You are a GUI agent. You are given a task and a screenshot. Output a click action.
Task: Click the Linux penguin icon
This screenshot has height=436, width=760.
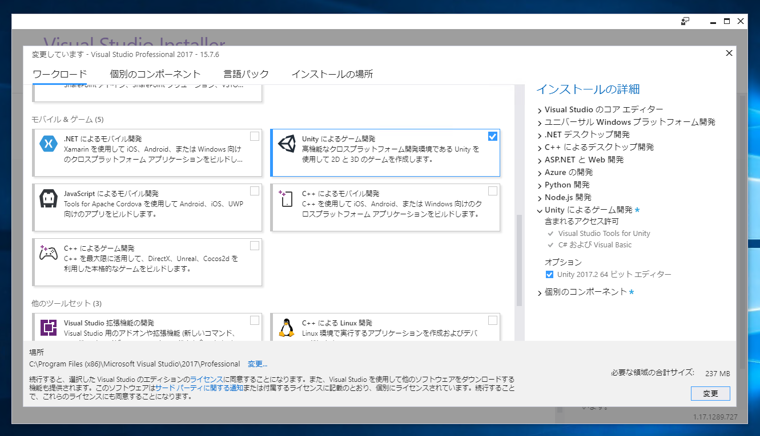286,328
